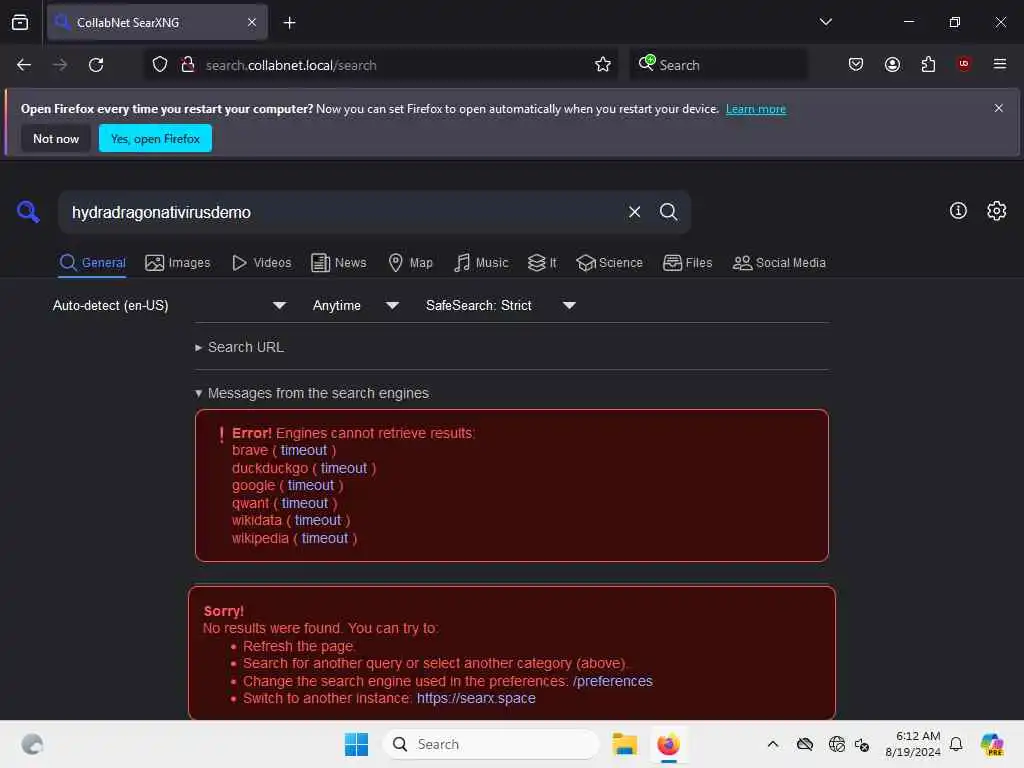Open the Anytime time range dropdown
The width and height of the screenshot is (1024, 768).
pyautogui.click(x=355, y=305)
